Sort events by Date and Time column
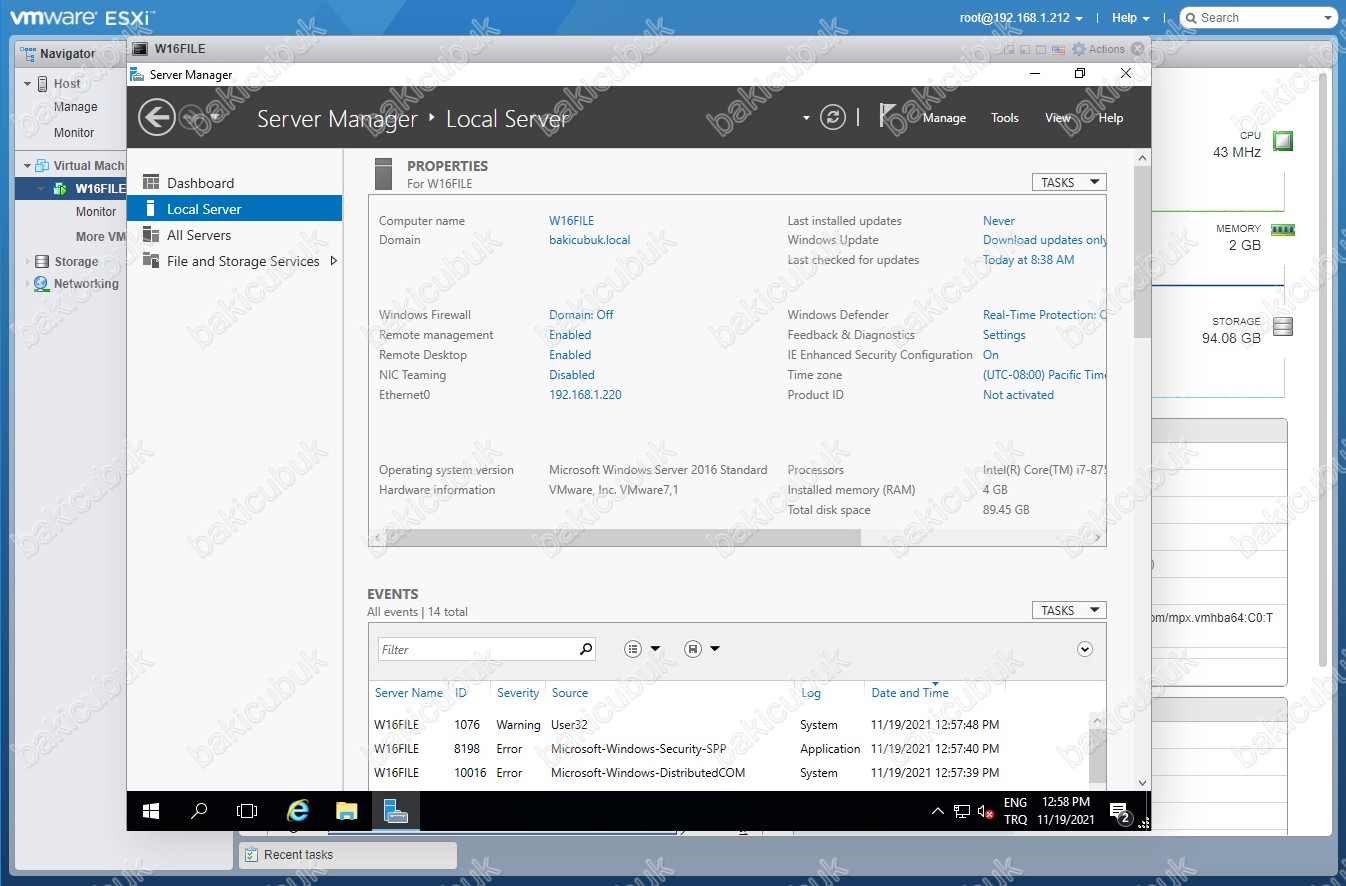 910,693
